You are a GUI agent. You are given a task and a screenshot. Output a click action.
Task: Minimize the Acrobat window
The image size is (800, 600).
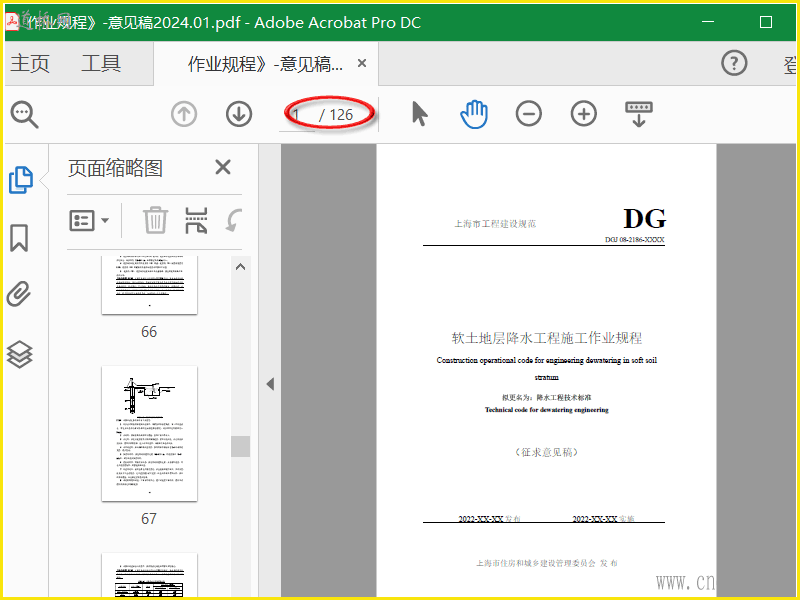[x=708, y=22]
